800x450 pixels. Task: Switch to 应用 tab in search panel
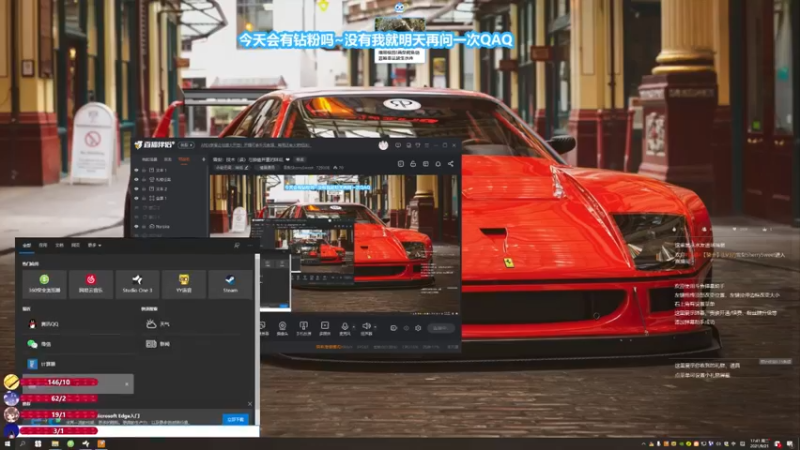(43, 245)
